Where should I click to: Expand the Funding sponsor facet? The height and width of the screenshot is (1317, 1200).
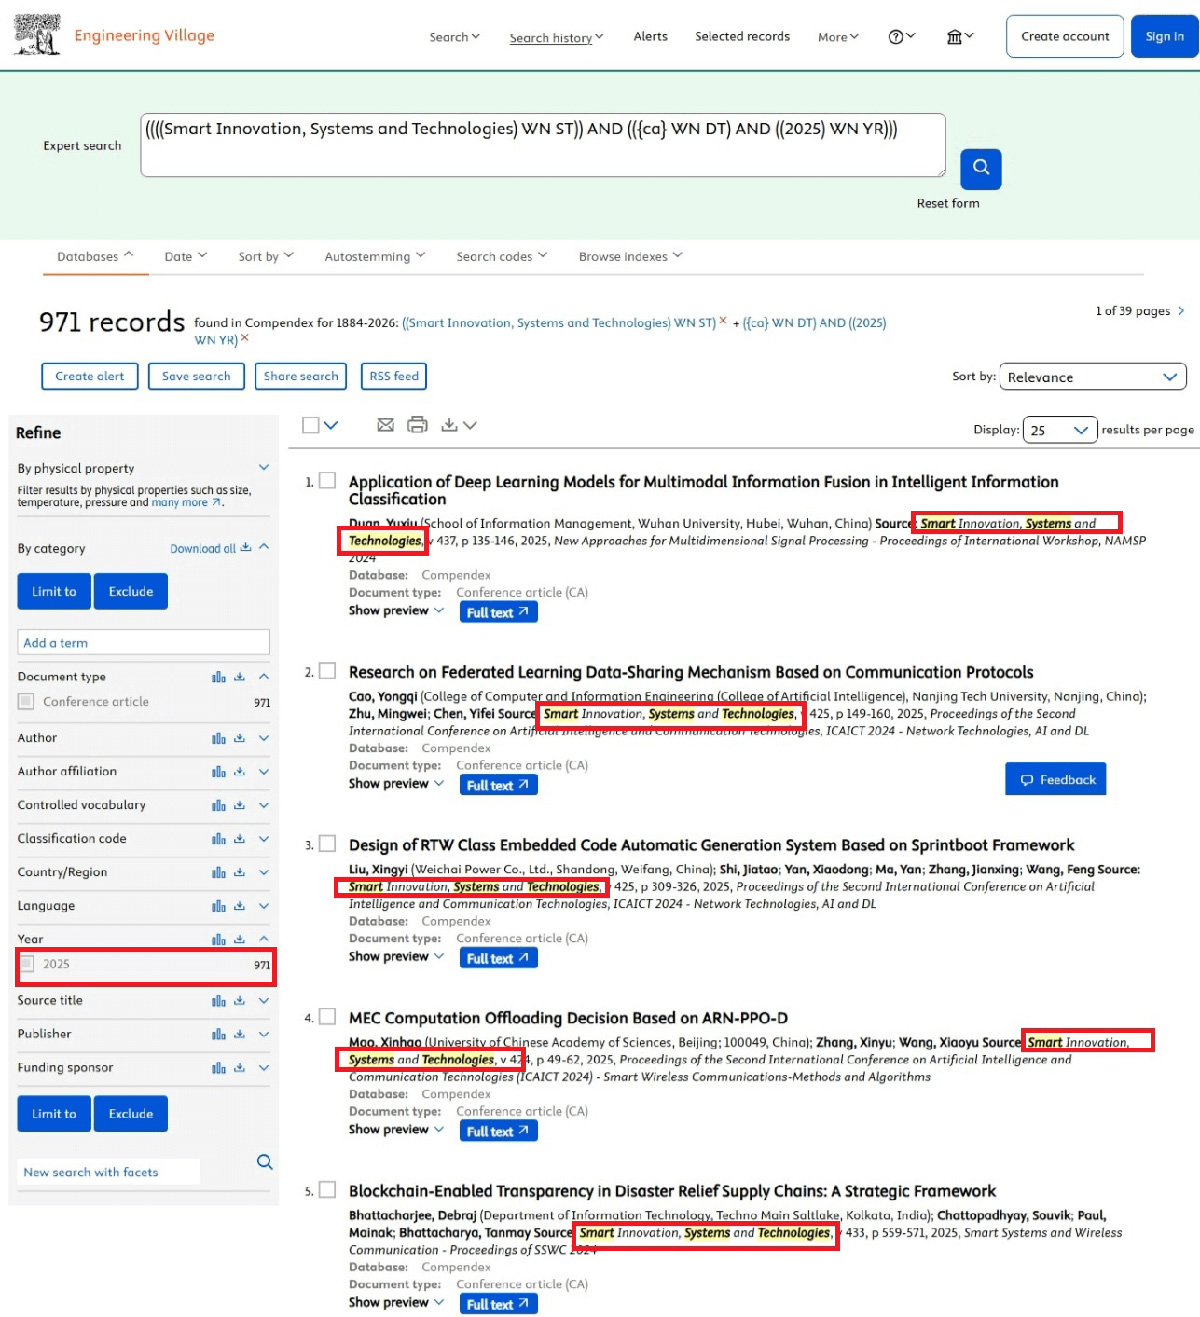point(264,1068)
